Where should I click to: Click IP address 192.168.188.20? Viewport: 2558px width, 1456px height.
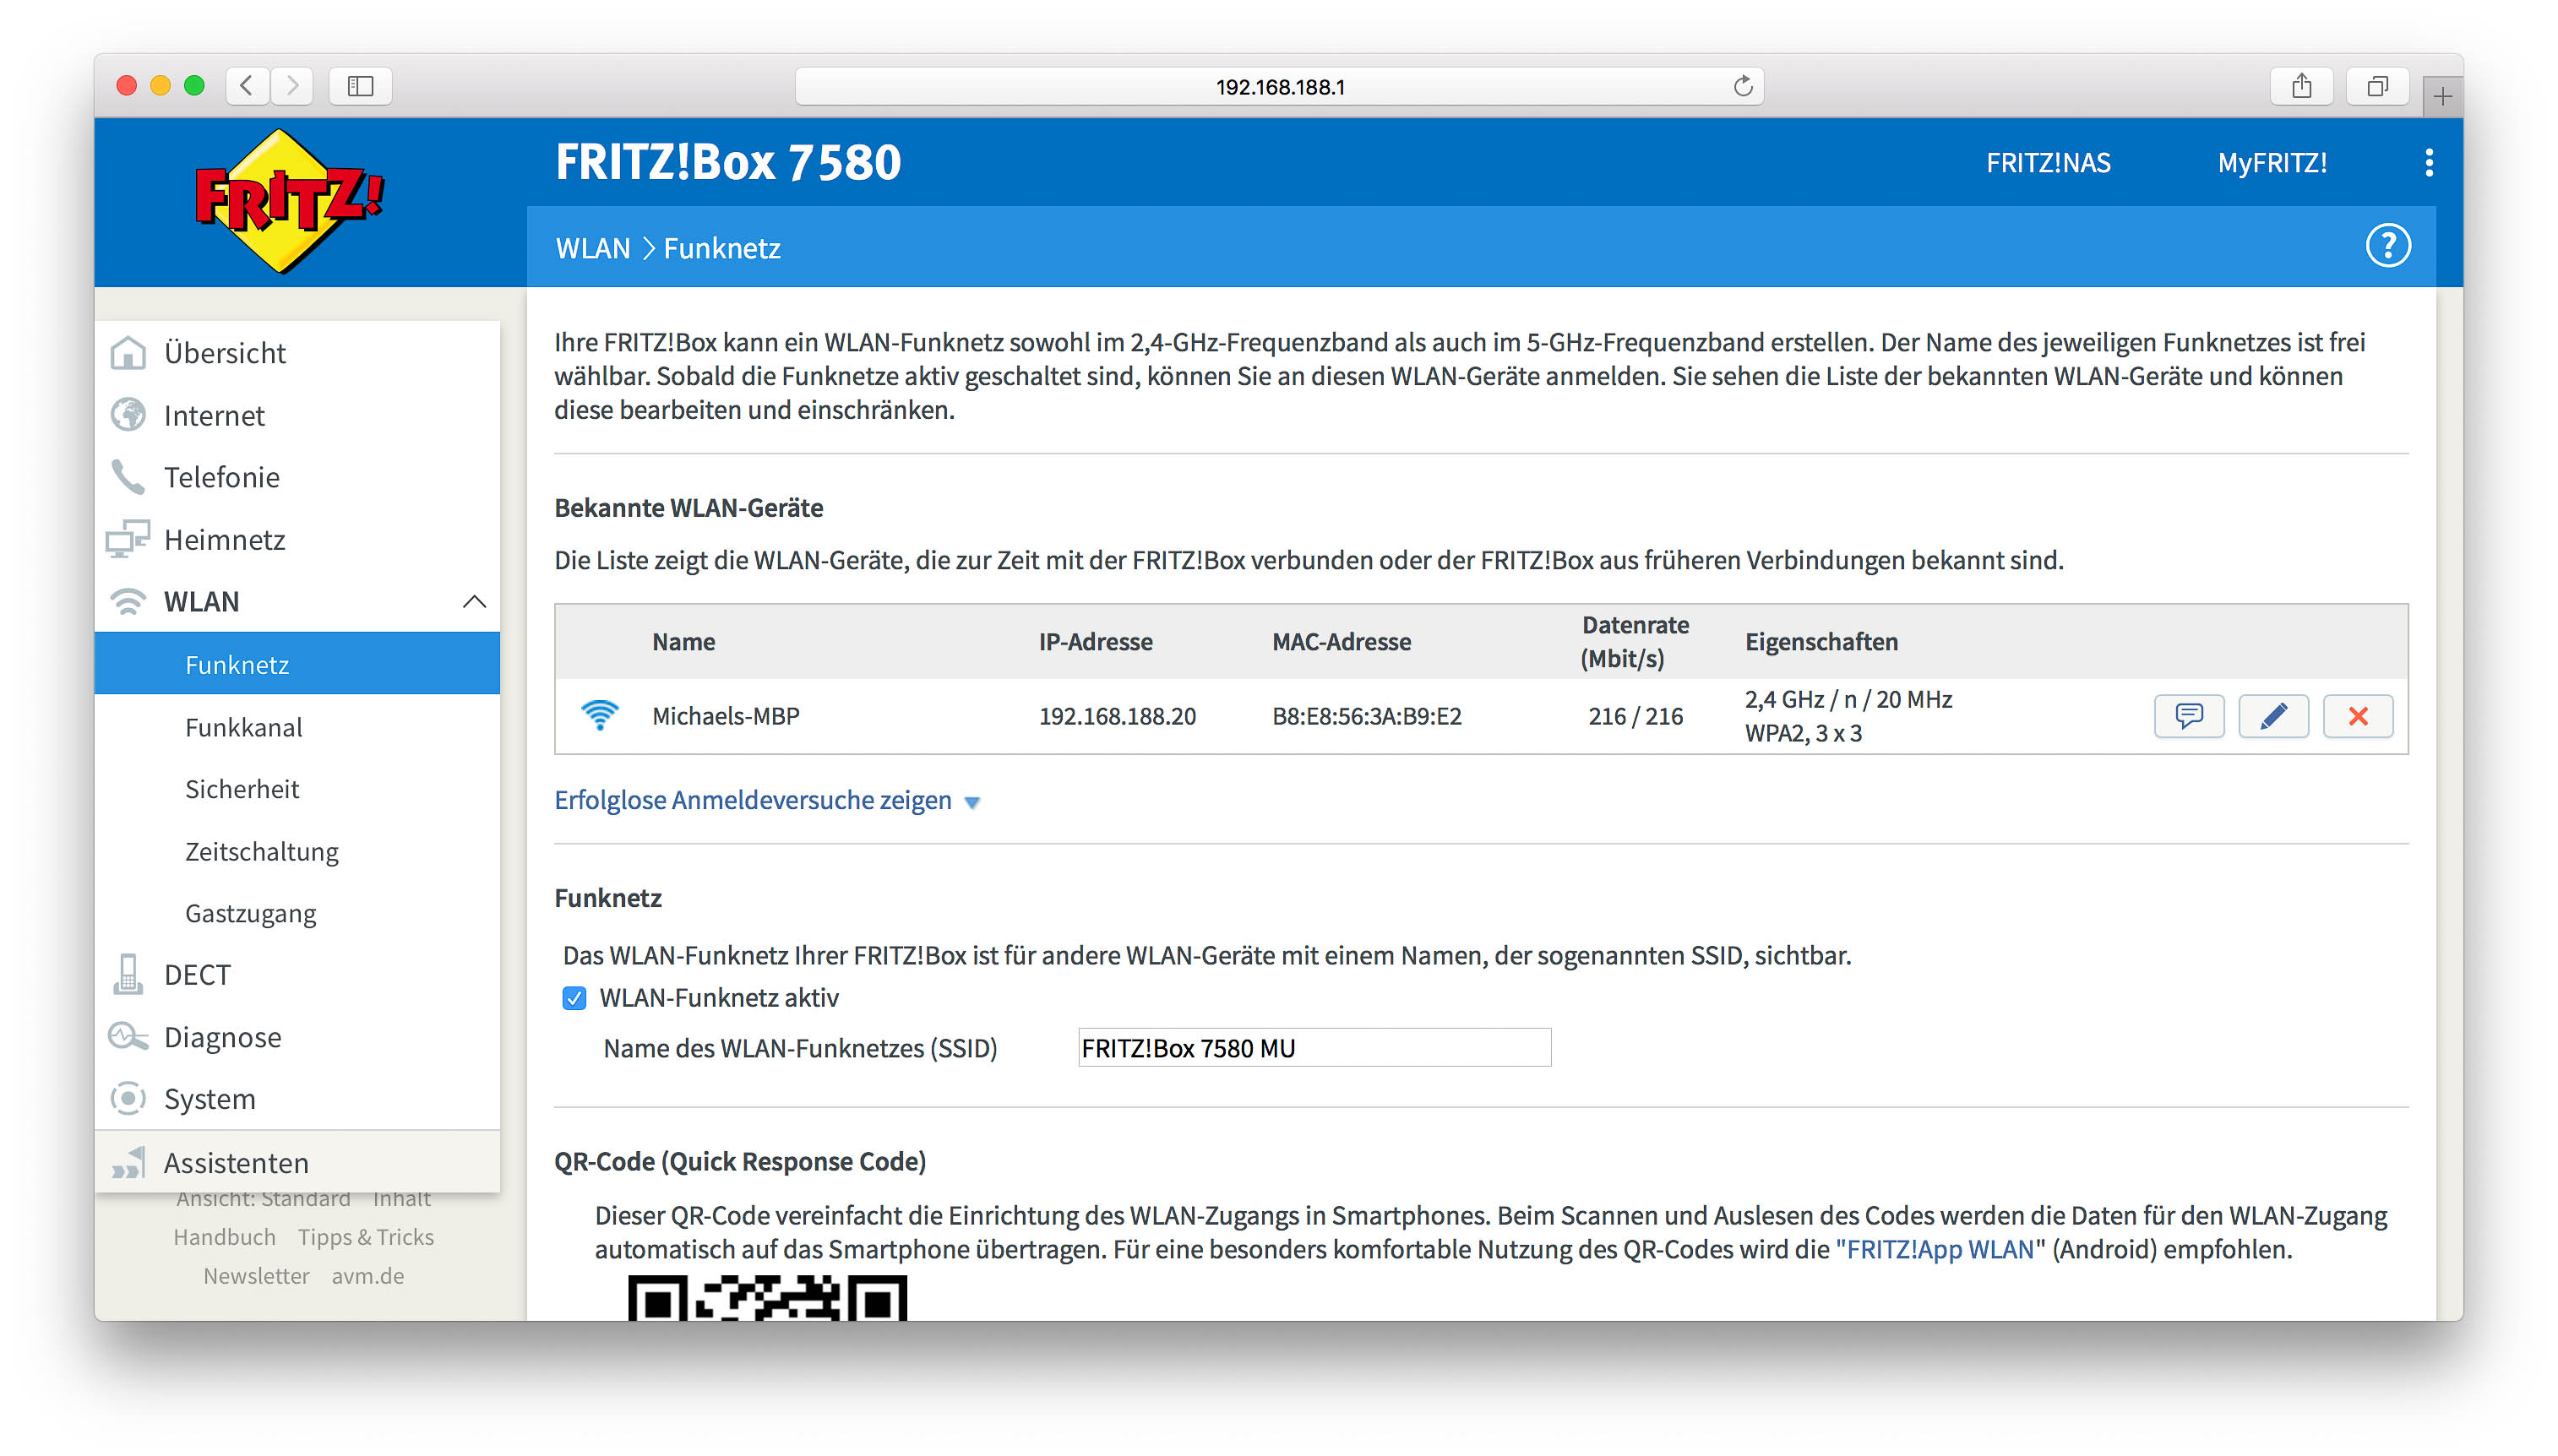pos(1117,716)
